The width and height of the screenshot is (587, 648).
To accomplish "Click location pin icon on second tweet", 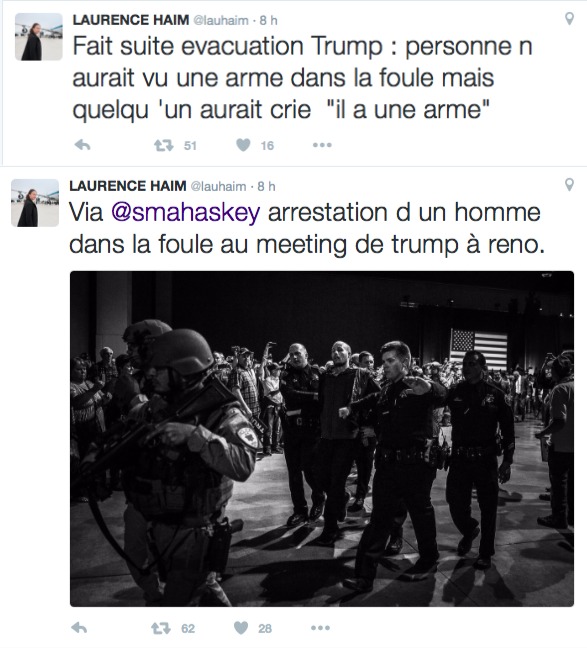I will [569, 184].
